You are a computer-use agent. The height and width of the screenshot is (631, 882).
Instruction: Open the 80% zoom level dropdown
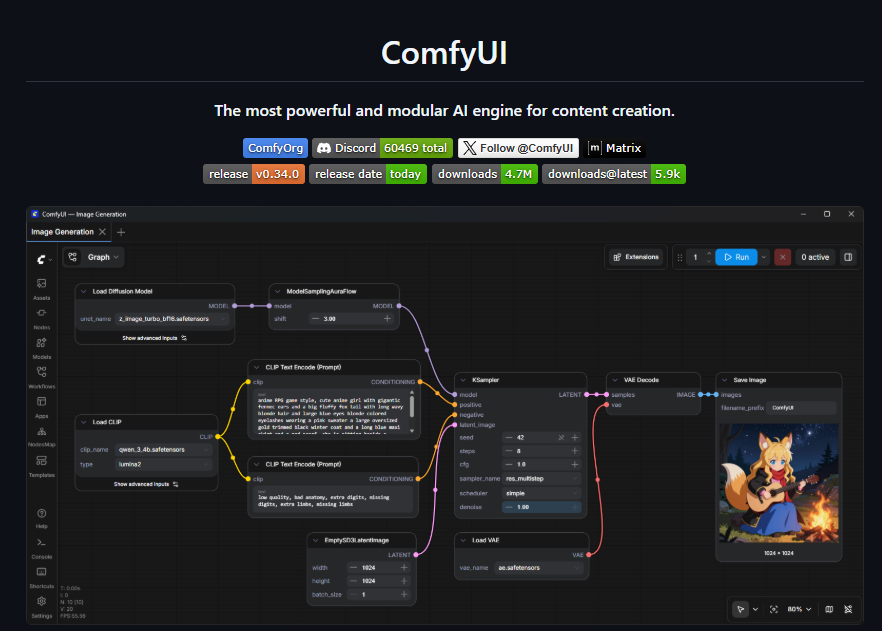(x=799, y=609)
